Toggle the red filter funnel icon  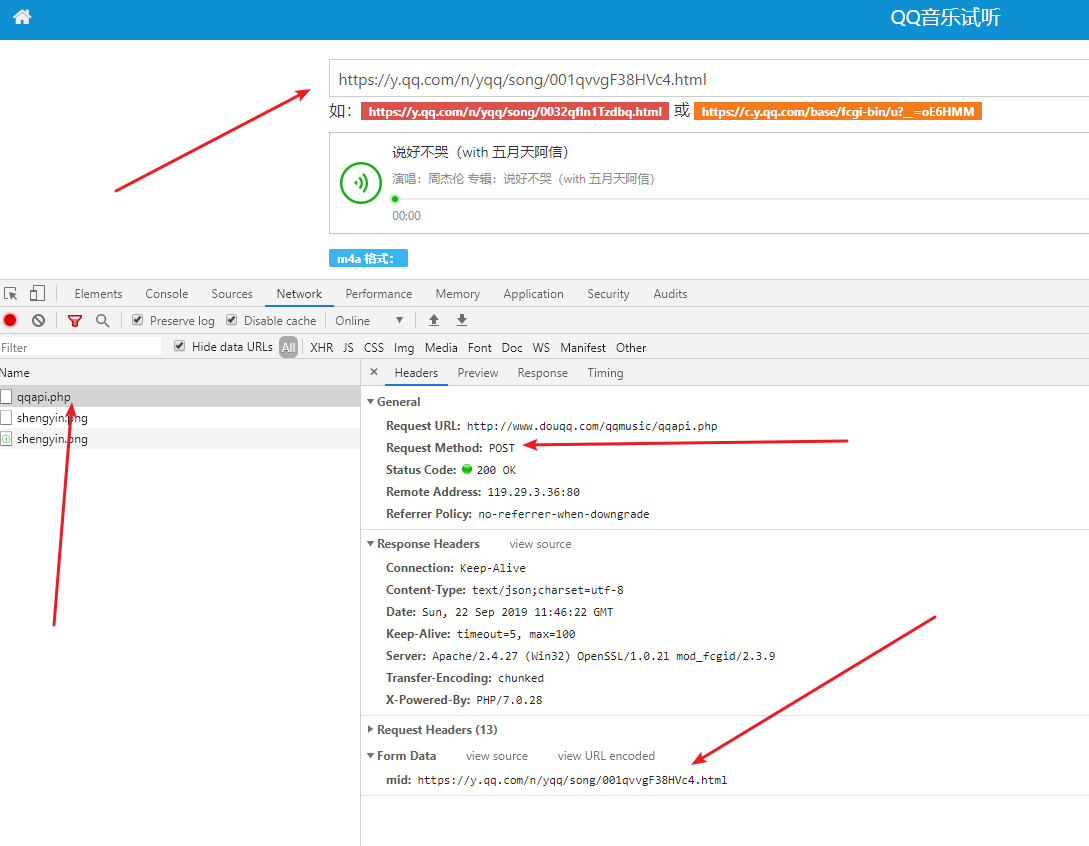tap(75, 320)
